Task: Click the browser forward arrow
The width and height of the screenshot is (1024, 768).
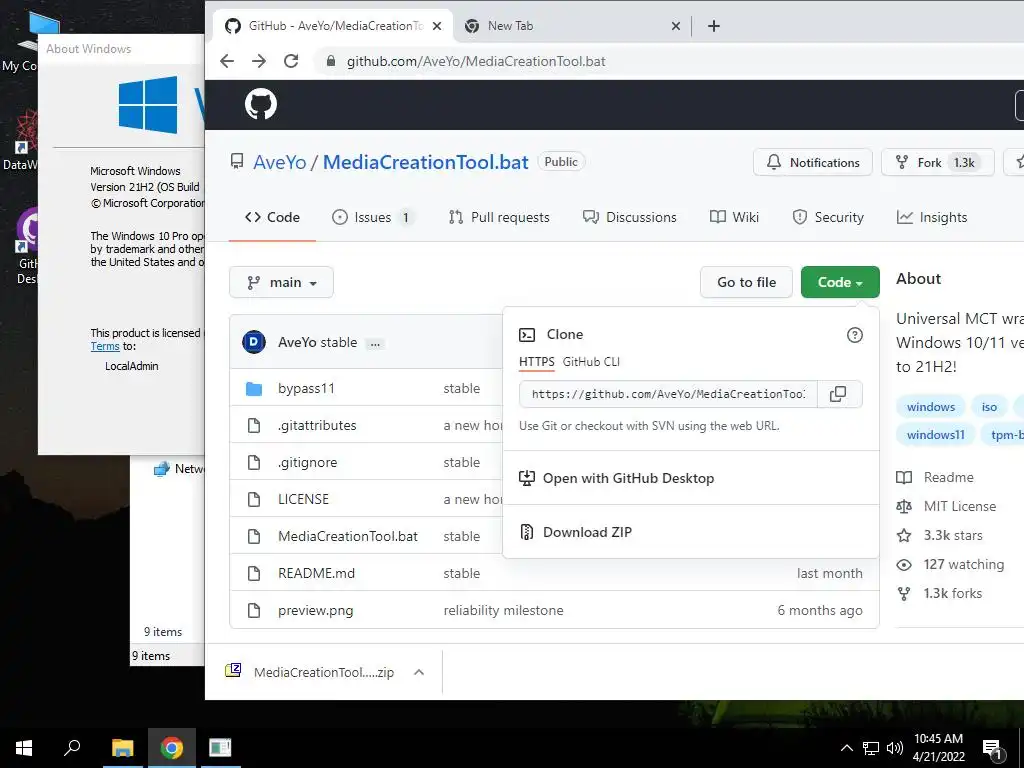Action: [x=259, y=61]
